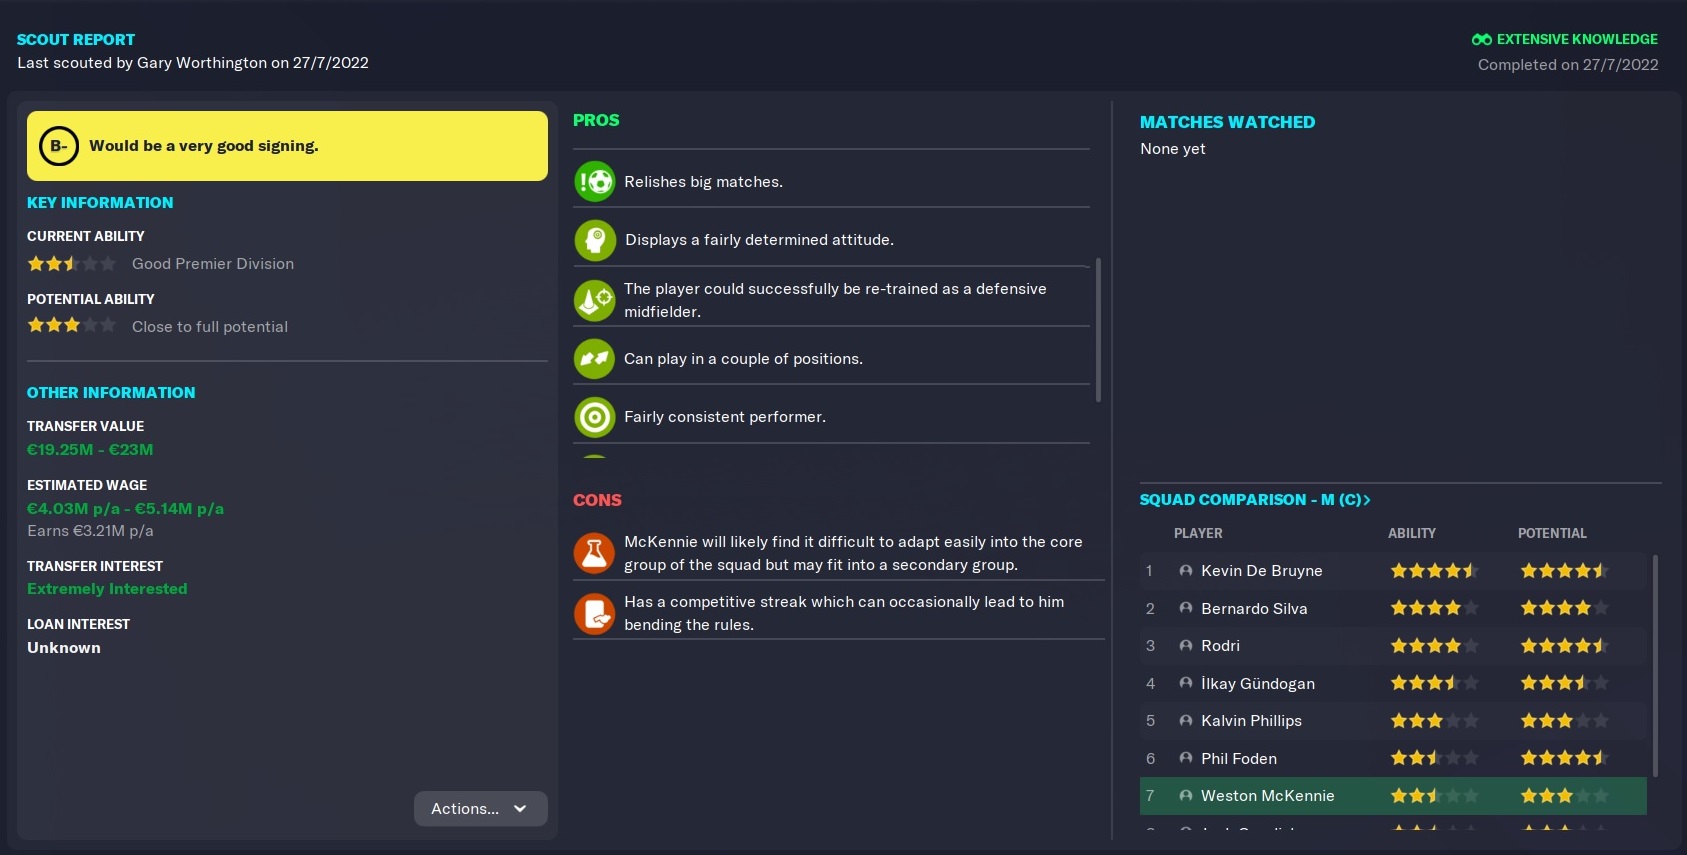
Task: Click the B- grade circle badge
Action: tap(59, 146)
